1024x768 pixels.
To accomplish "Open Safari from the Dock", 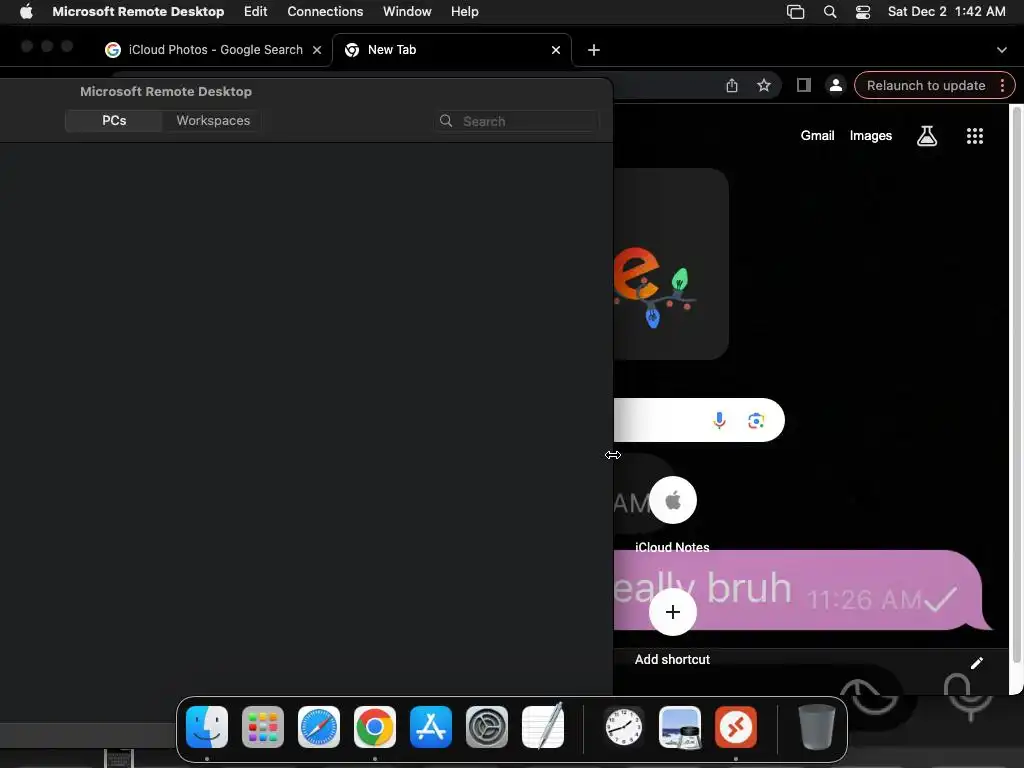I will [x=319, y=727].
